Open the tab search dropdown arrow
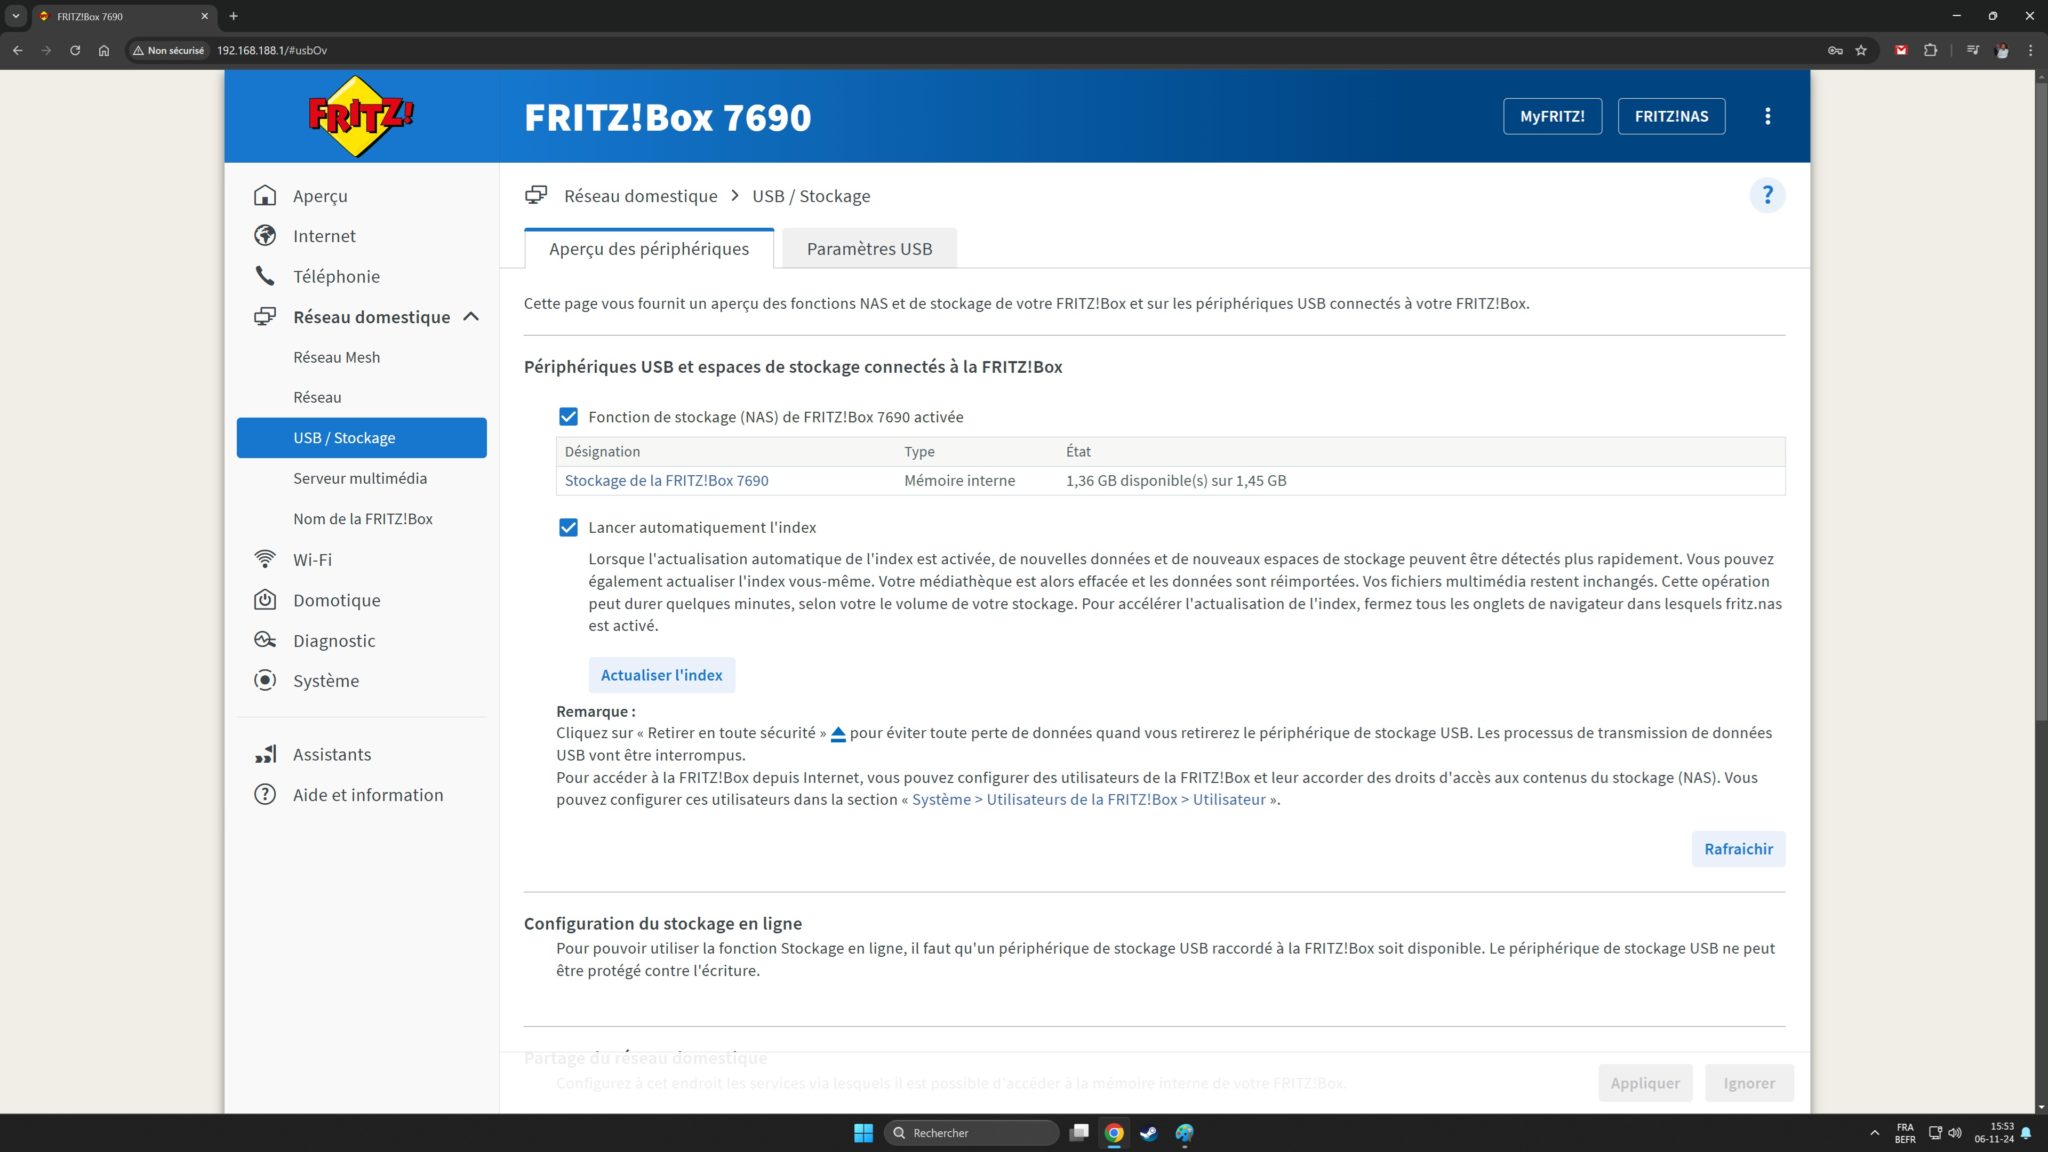Image resolution: width=2048 pixels, height=1152 pixels. tap(16, 16)
